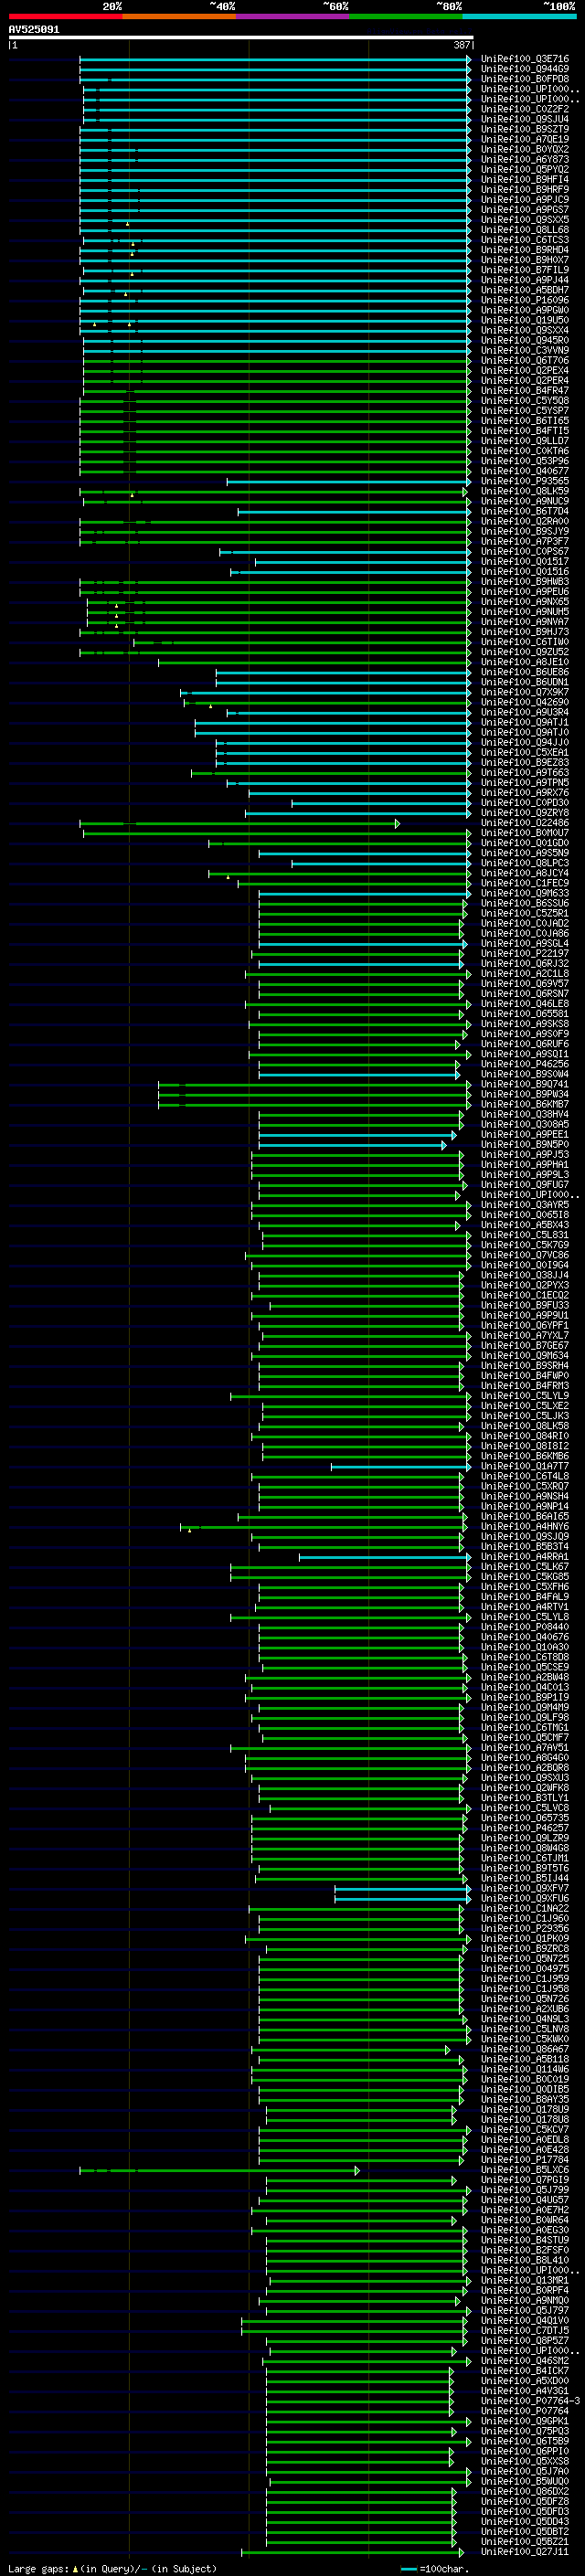This screenshot has width=585, height=2576.
Task: Open hit UniRef100_Q2PEX4
Action: pyautogui.click(x=525, y=370)
